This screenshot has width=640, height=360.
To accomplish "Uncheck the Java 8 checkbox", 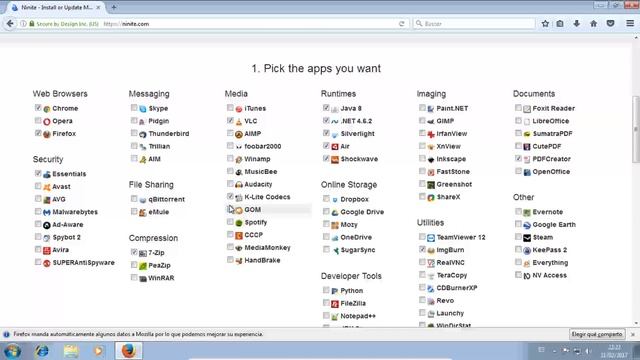I will click(326, 108).
